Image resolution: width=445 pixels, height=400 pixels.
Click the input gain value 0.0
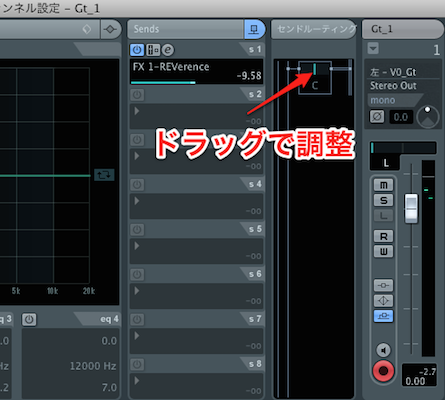[x=401, y=117]
